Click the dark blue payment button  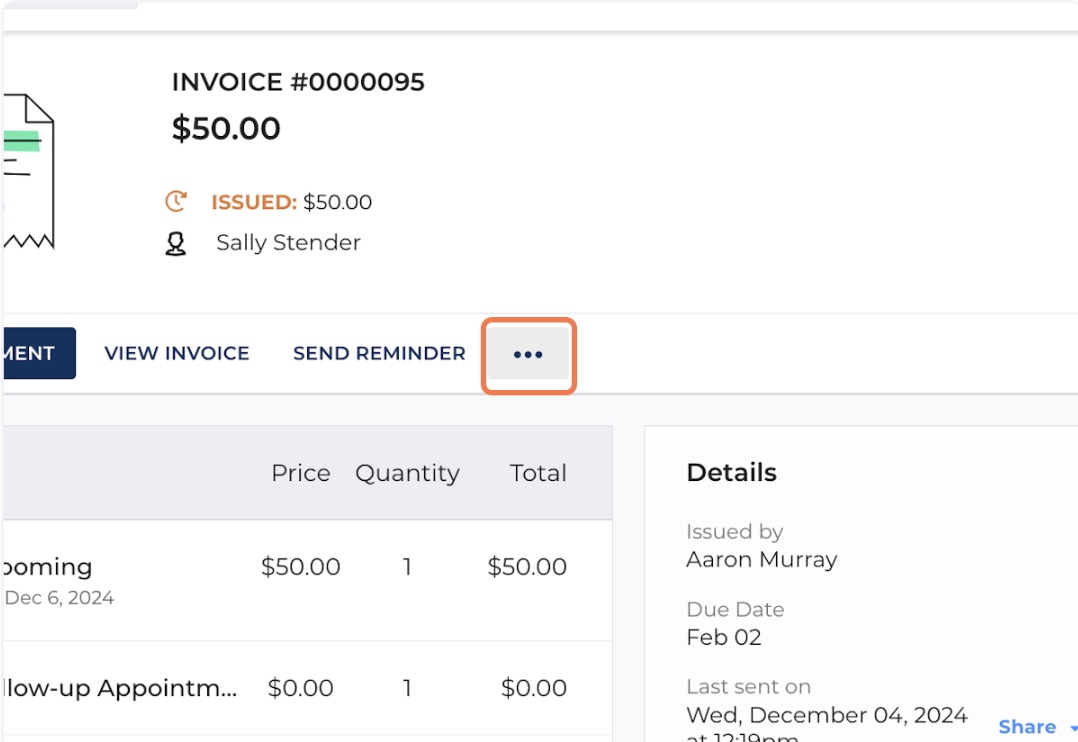(x=38, y=354)
